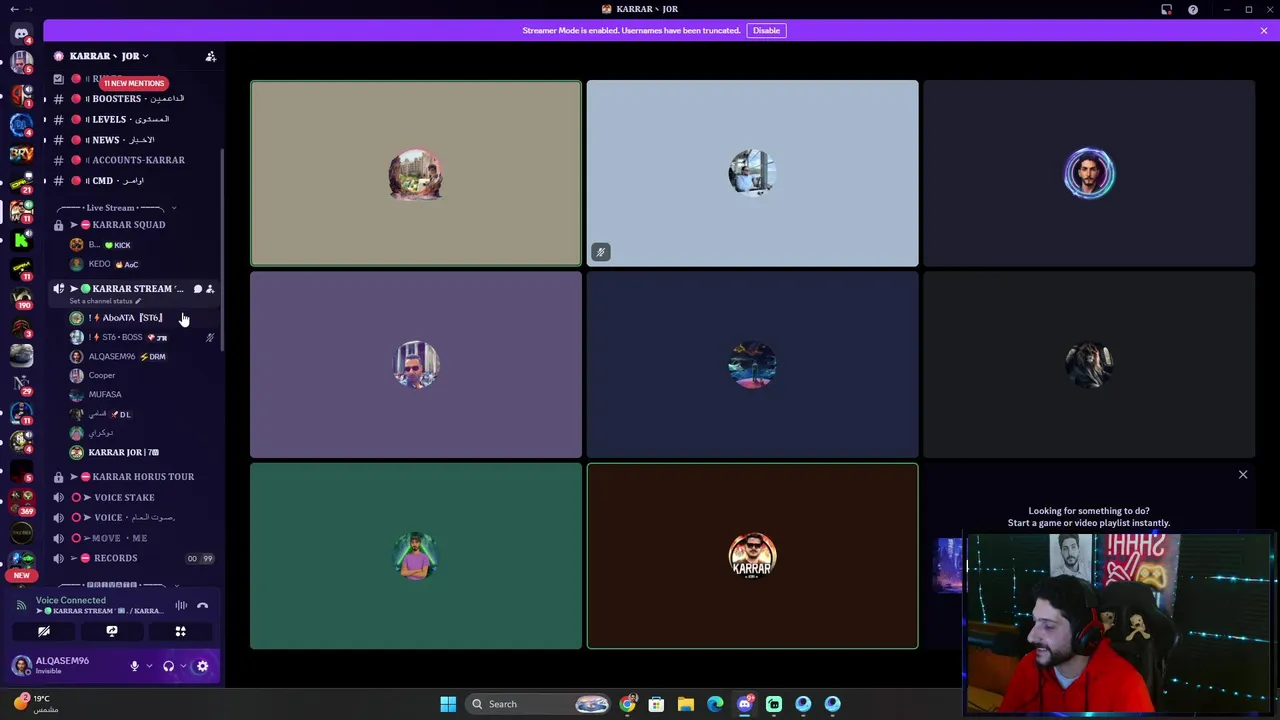Image resolution: width=1280 pixels, height=720 pixels.
Task: Deafen with headphones icon
Action: click(x=168, y=666)
